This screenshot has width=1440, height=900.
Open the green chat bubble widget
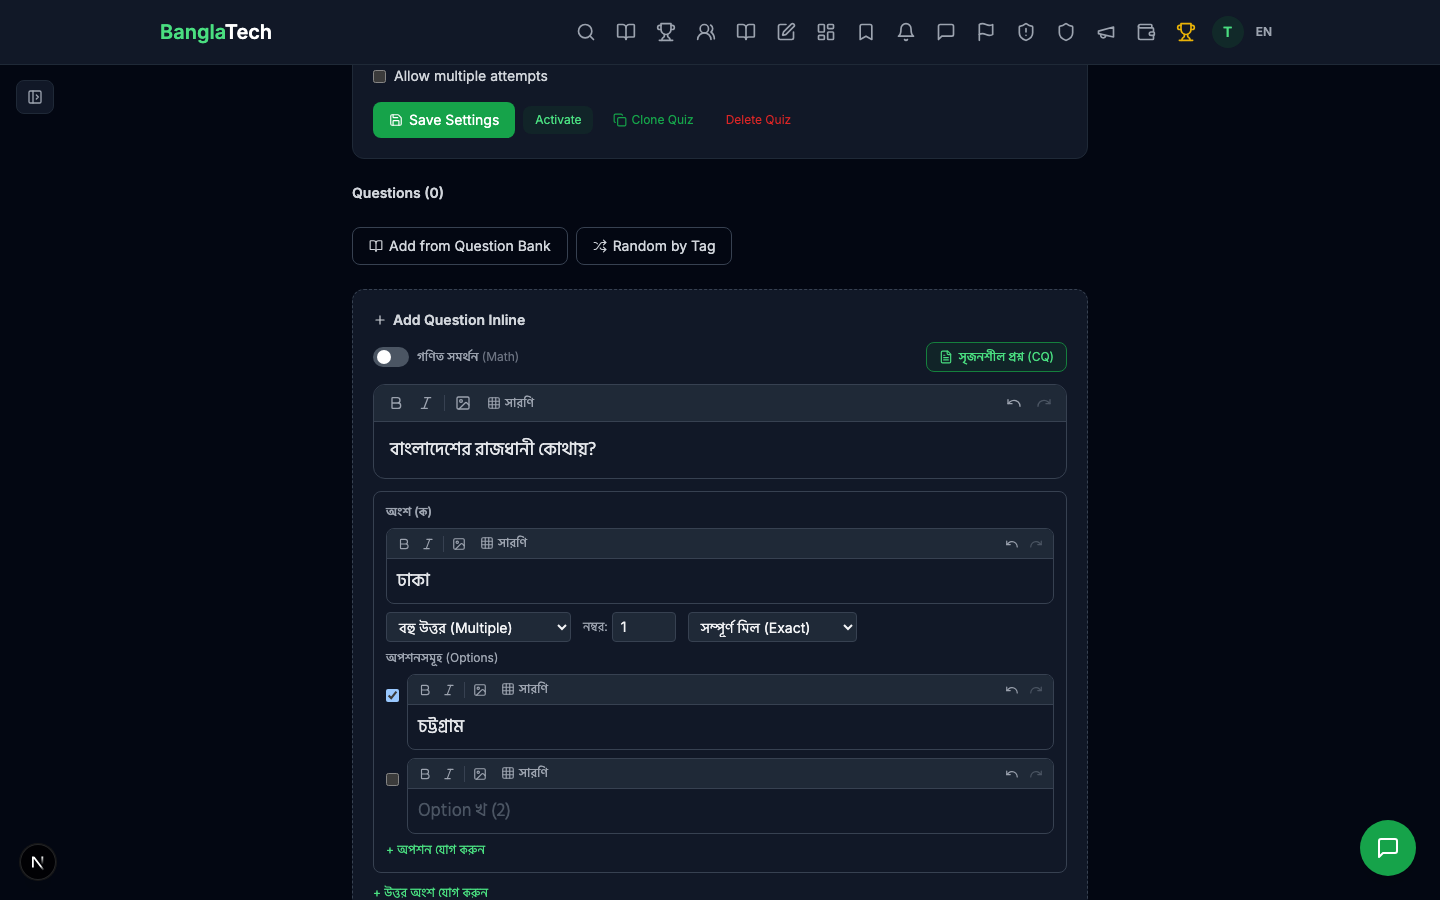1387,848
